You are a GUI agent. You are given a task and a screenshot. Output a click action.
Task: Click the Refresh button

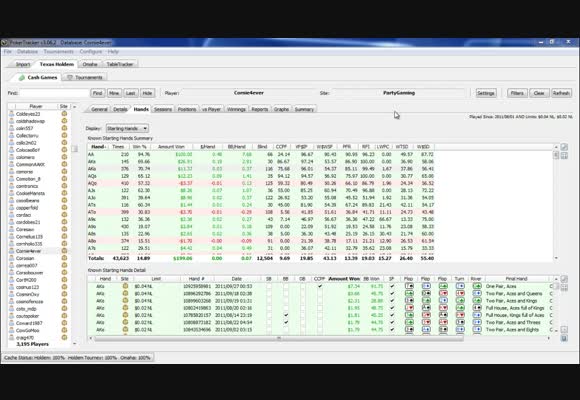tap(561, 93)
